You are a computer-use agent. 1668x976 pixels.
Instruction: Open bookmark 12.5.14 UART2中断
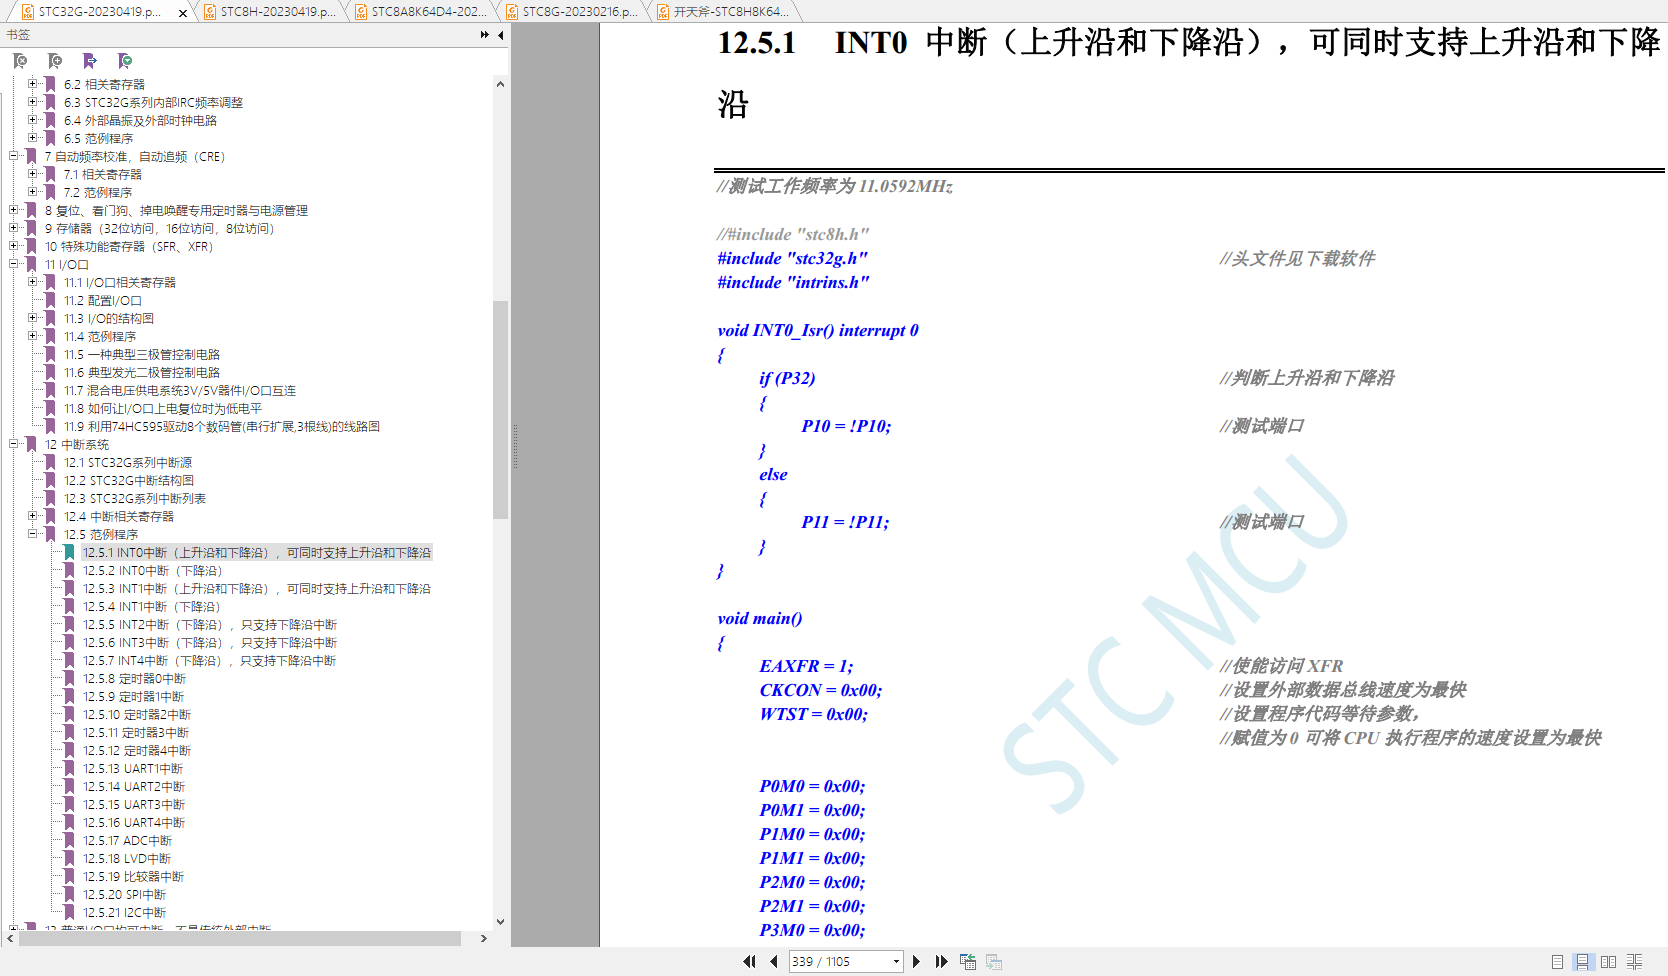134,787
